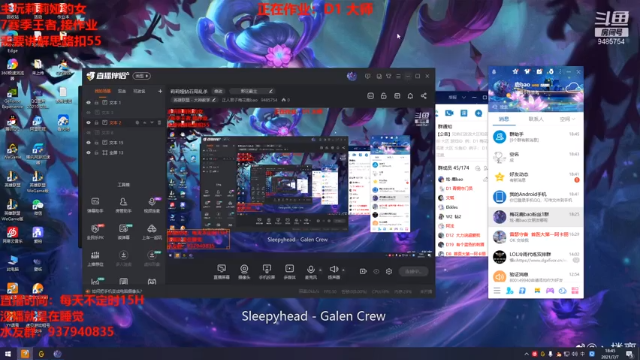Viewport: 640px width, 360px height.
Task: Expand microphone options arrow beside mic icon
Action: (320, 269)
